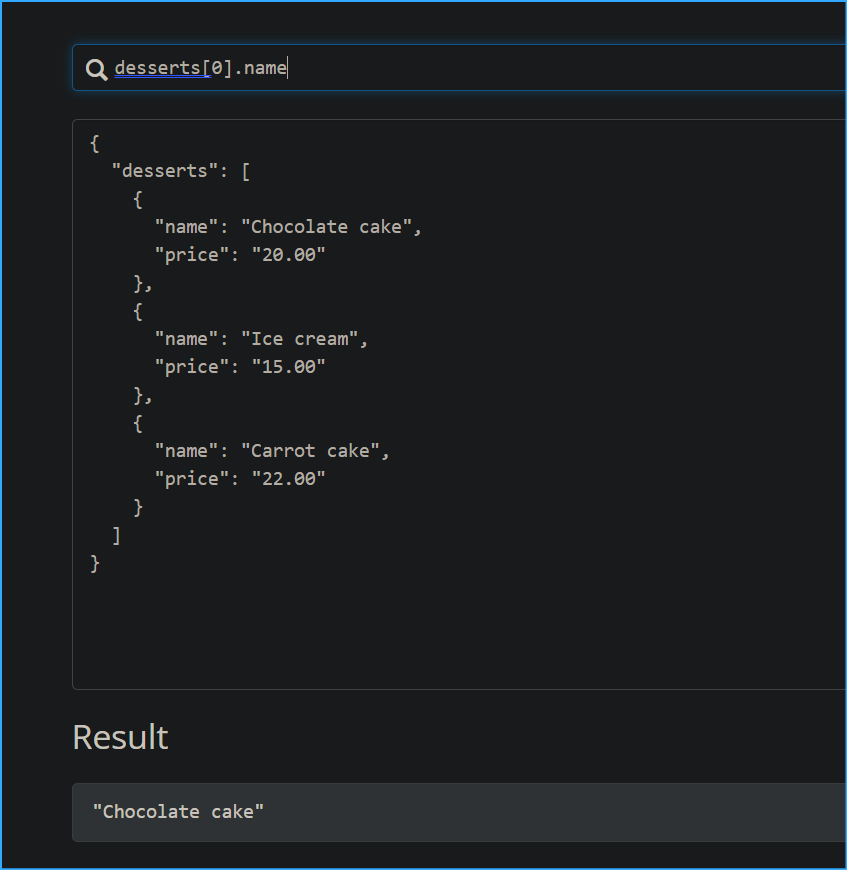Click the "price" key of the Carrot cake object
The width and height of the screenshot is (847, 870).
pyautogui.click(x=191, y=479)
